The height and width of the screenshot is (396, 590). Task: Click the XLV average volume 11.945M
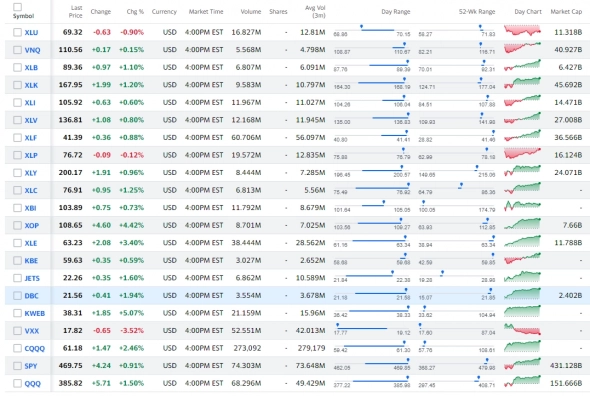pyautogui.click(x=310, y=120)
